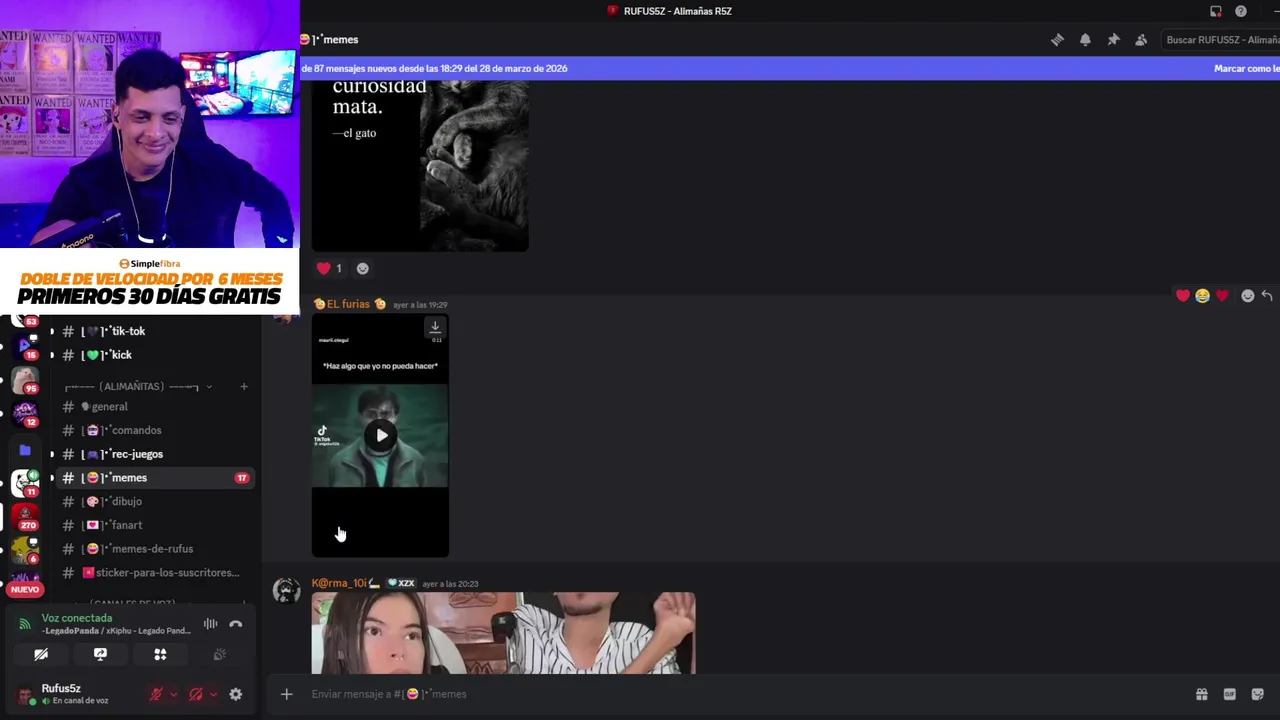Open the dibujo channel
The height and width of the screenshot is (720, 1280).
pos(152,502)
